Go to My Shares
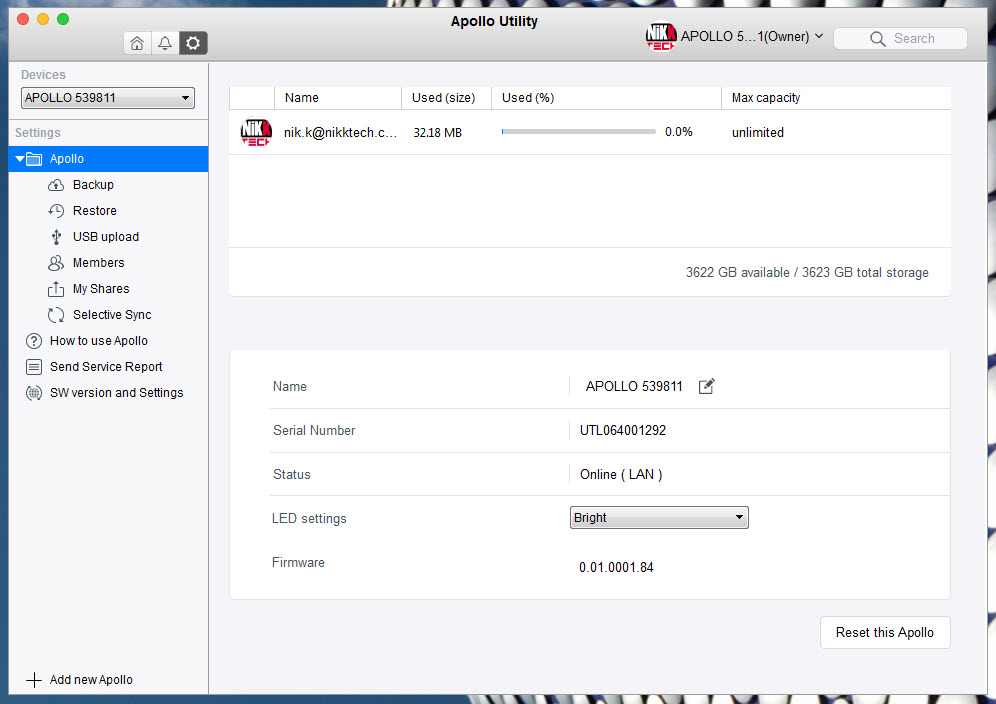Image resolution: width=996 pixels, height=704 pixels. [101, 289]
